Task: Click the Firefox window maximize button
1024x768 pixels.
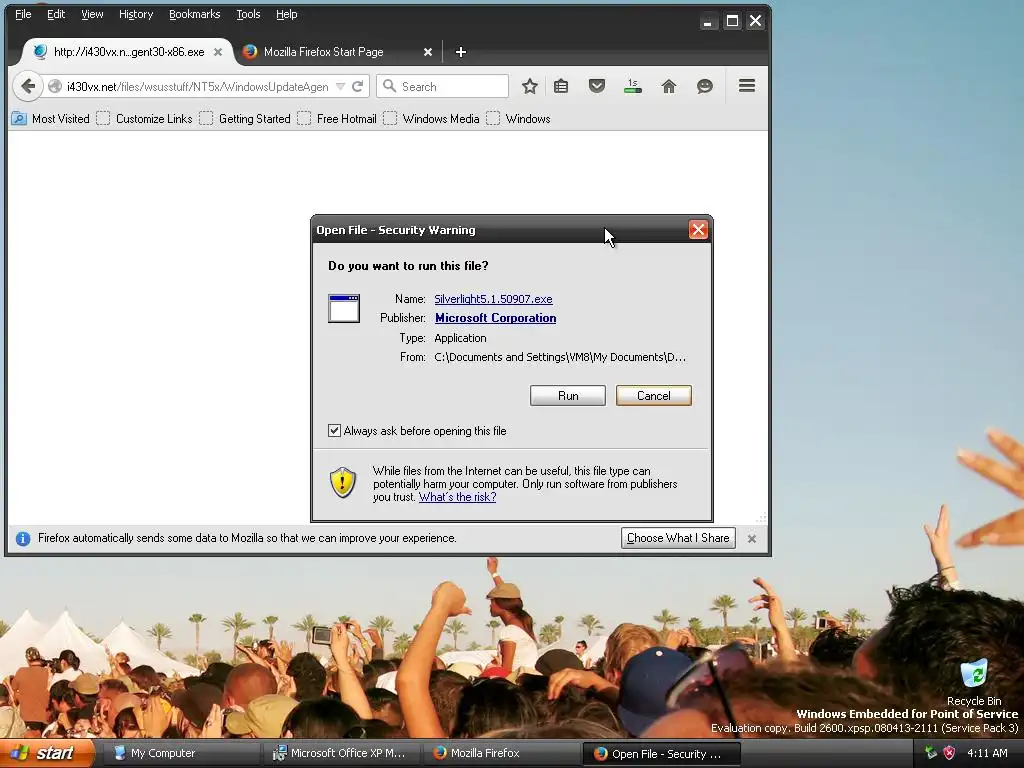Action: [x=732, y=22]
